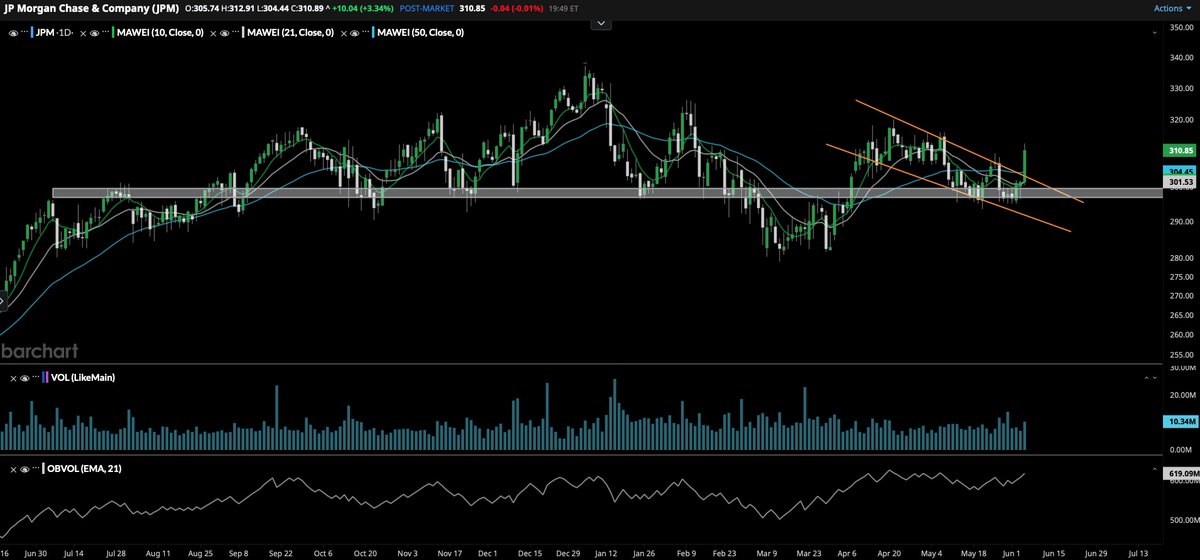Hide the MAWEI (50, Close, 0) line

click(x=355, y=33)
